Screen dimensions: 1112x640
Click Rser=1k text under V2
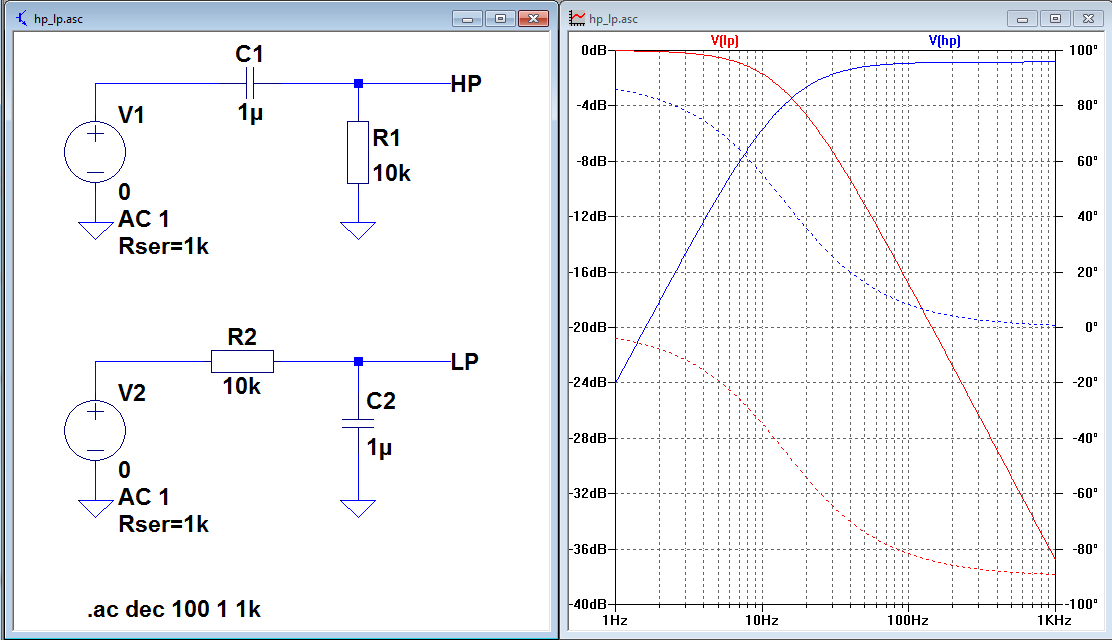coord(164,524)
